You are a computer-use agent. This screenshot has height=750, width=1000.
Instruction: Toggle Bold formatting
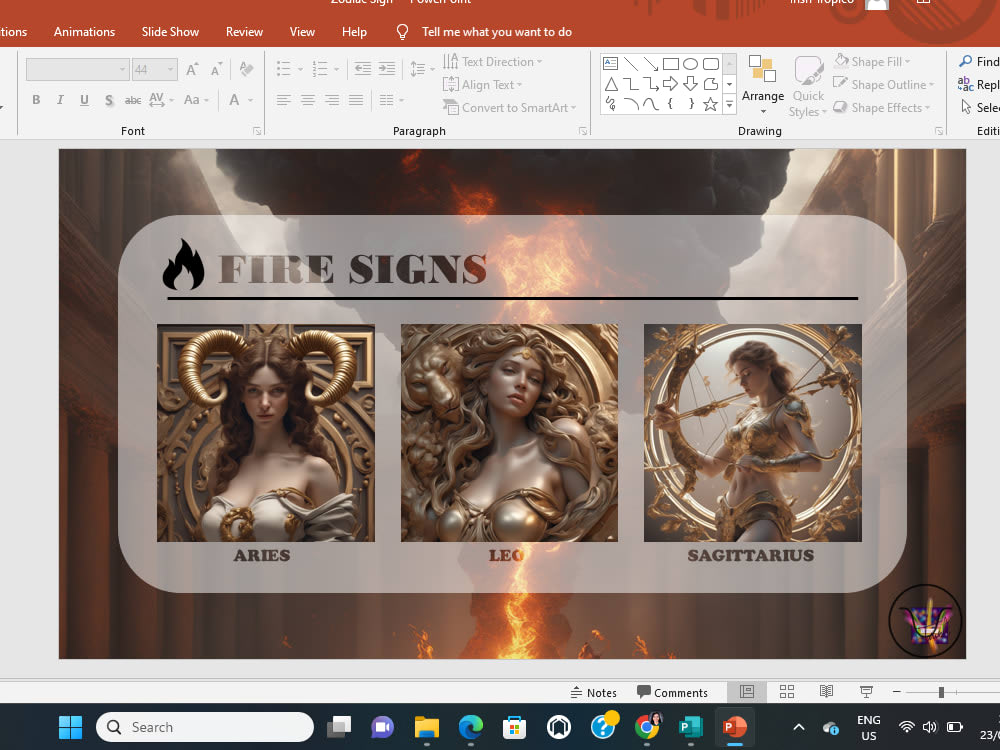click(x=36, y=100)
